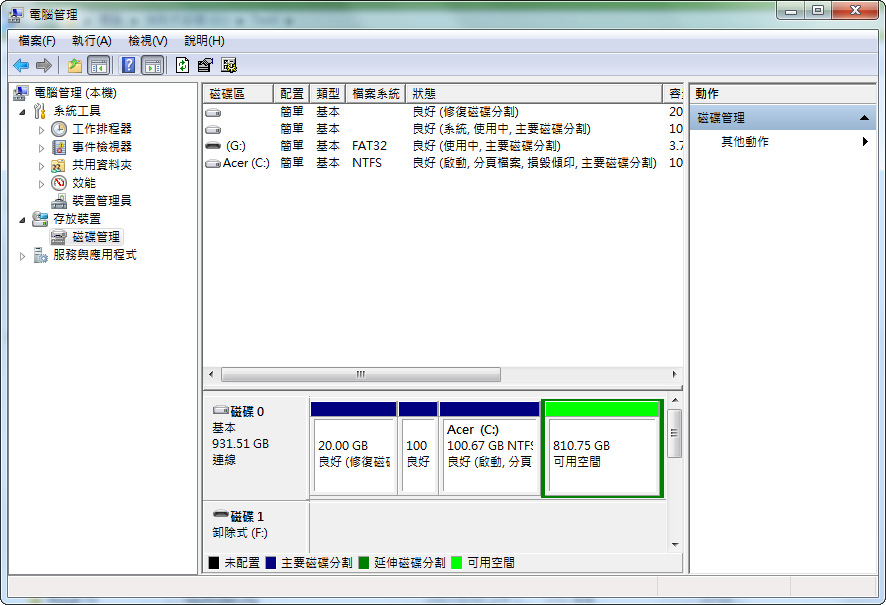The image size is (886, 605).
Task: Click the 事件檢視器 icon in tree
Action: (59, 147)
